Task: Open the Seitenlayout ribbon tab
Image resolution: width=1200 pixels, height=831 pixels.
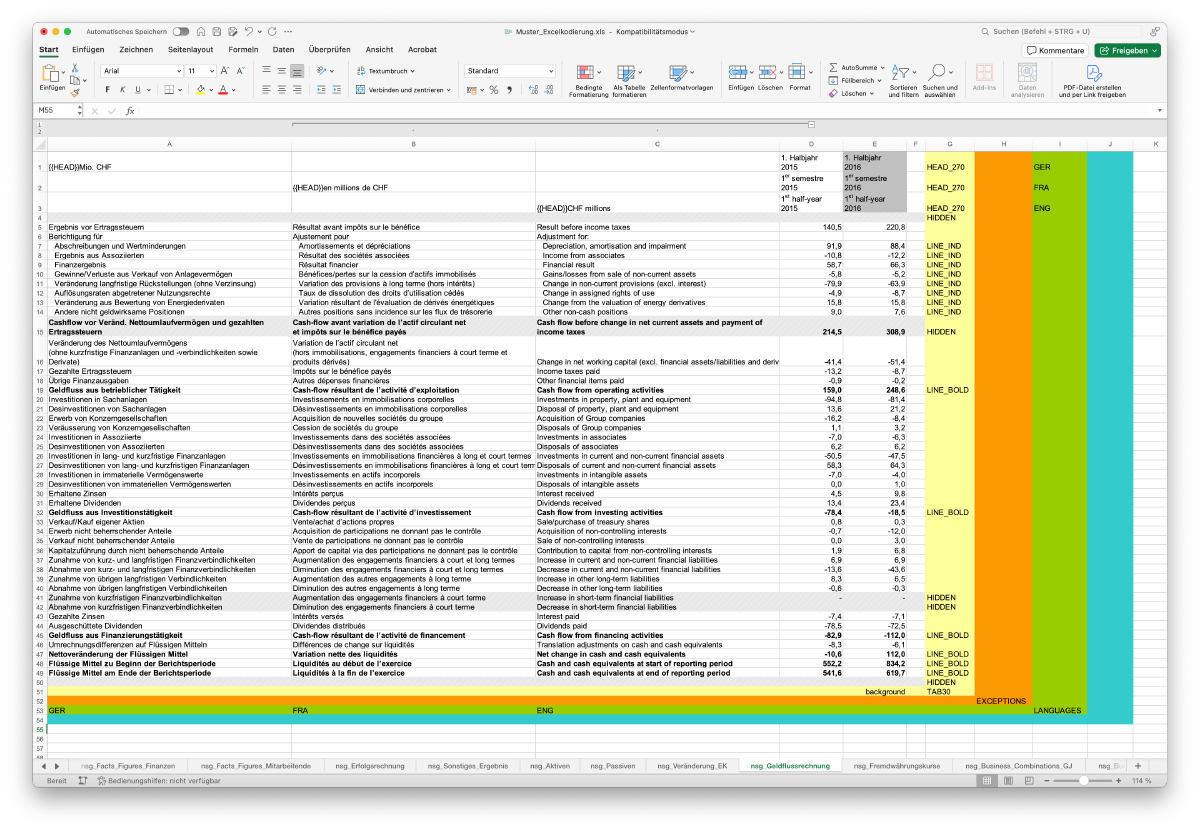Action: (x=190, y=49)
